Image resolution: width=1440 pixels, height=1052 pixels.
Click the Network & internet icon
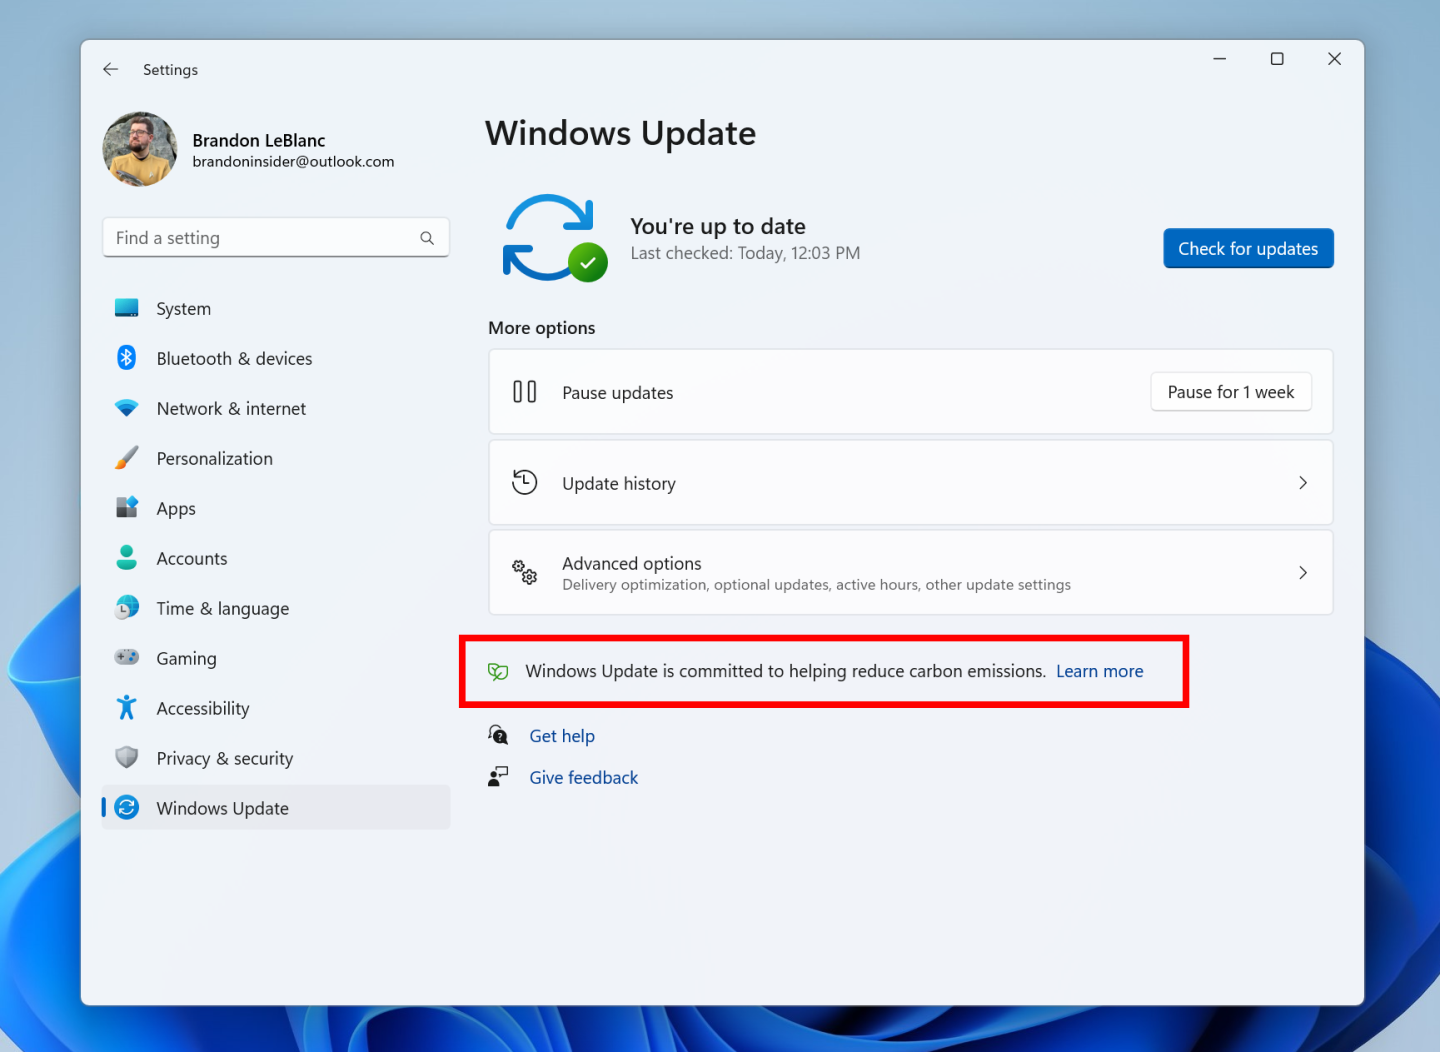pyautogui.click(x=126, y=408)
